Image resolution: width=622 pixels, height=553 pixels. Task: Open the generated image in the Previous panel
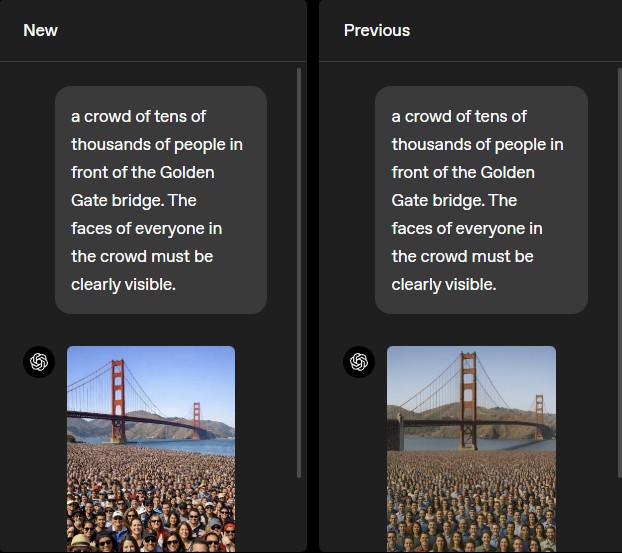click(471, 449)
